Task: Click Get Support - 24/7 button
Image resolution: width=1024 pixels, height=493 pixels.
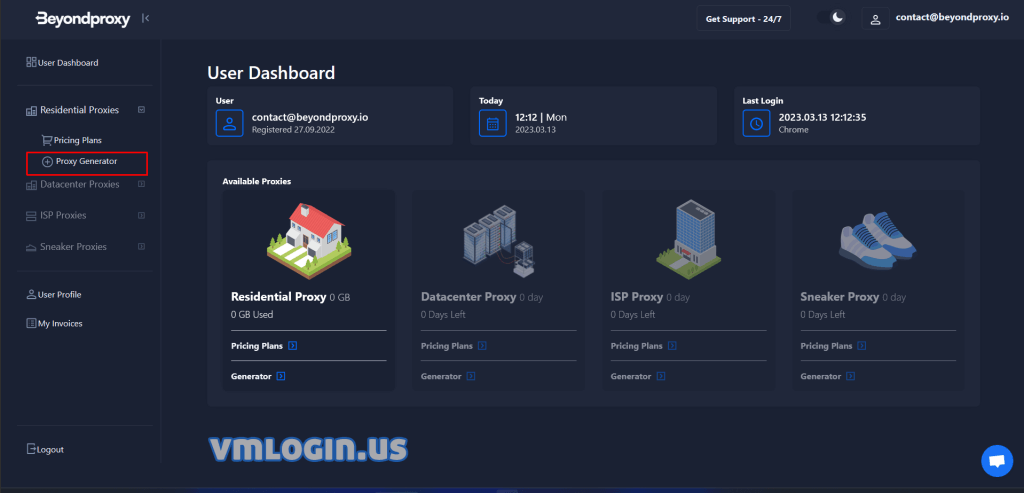Action: coord(743,18)
